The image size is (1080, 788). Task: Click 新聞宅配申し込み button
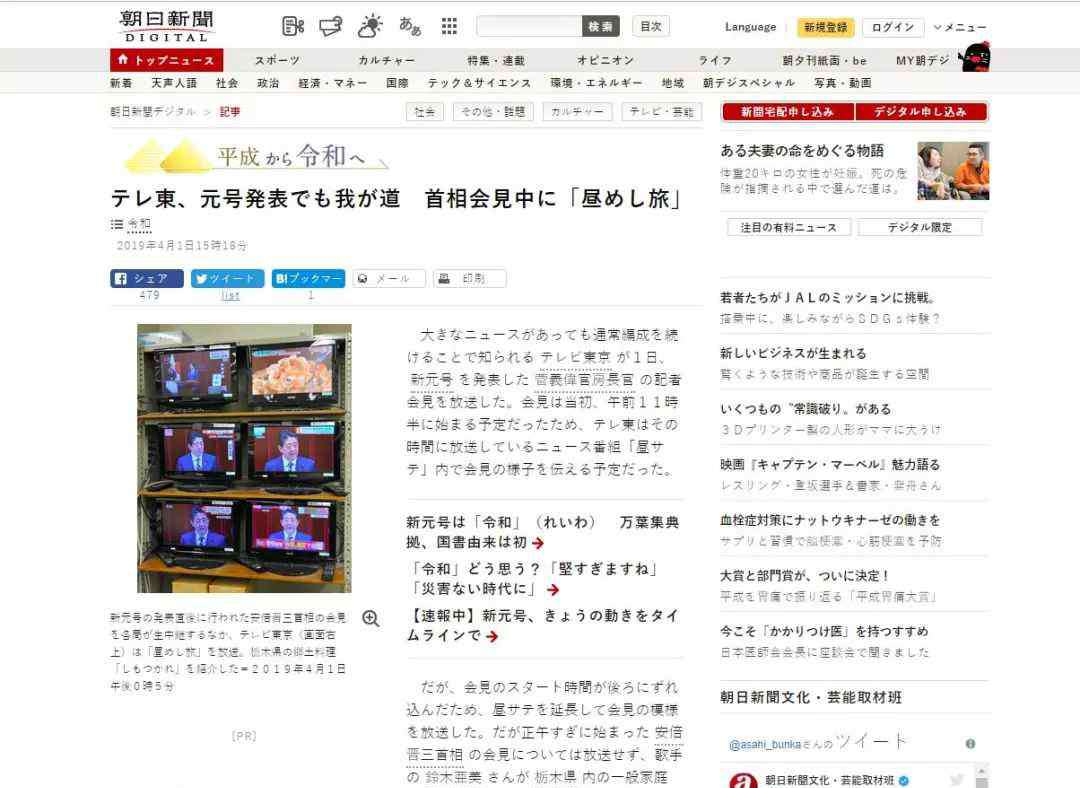788,112
